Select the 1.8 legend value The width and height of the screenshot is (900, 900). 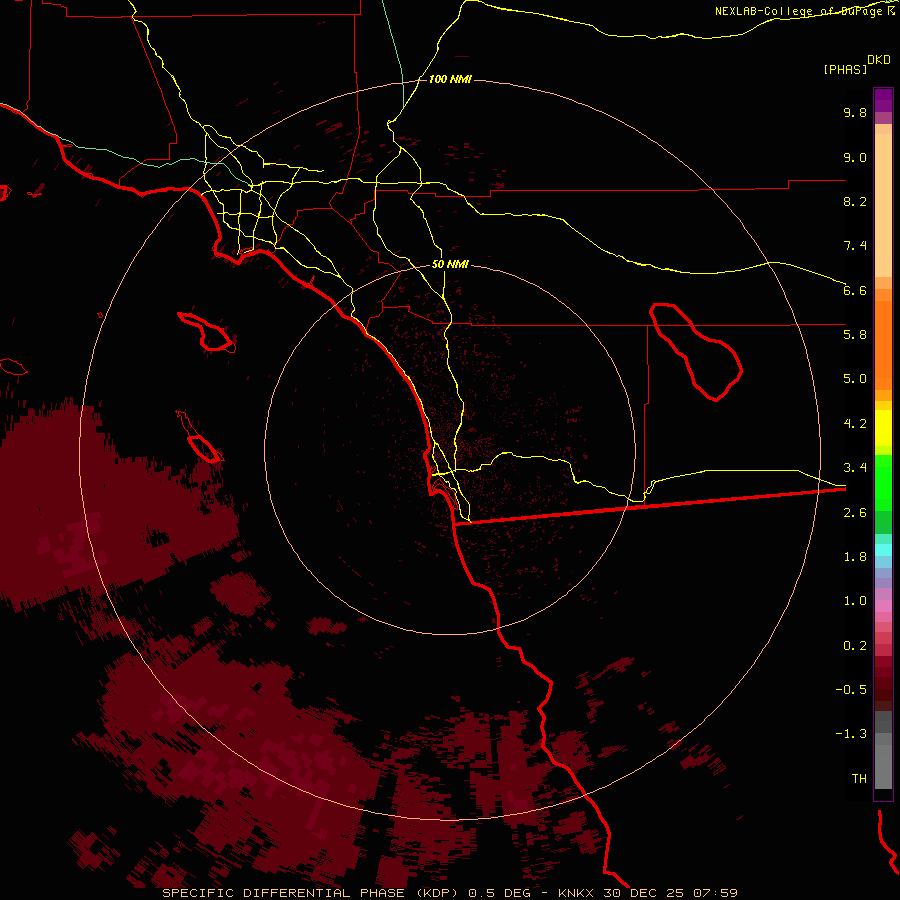click(855, 557)
